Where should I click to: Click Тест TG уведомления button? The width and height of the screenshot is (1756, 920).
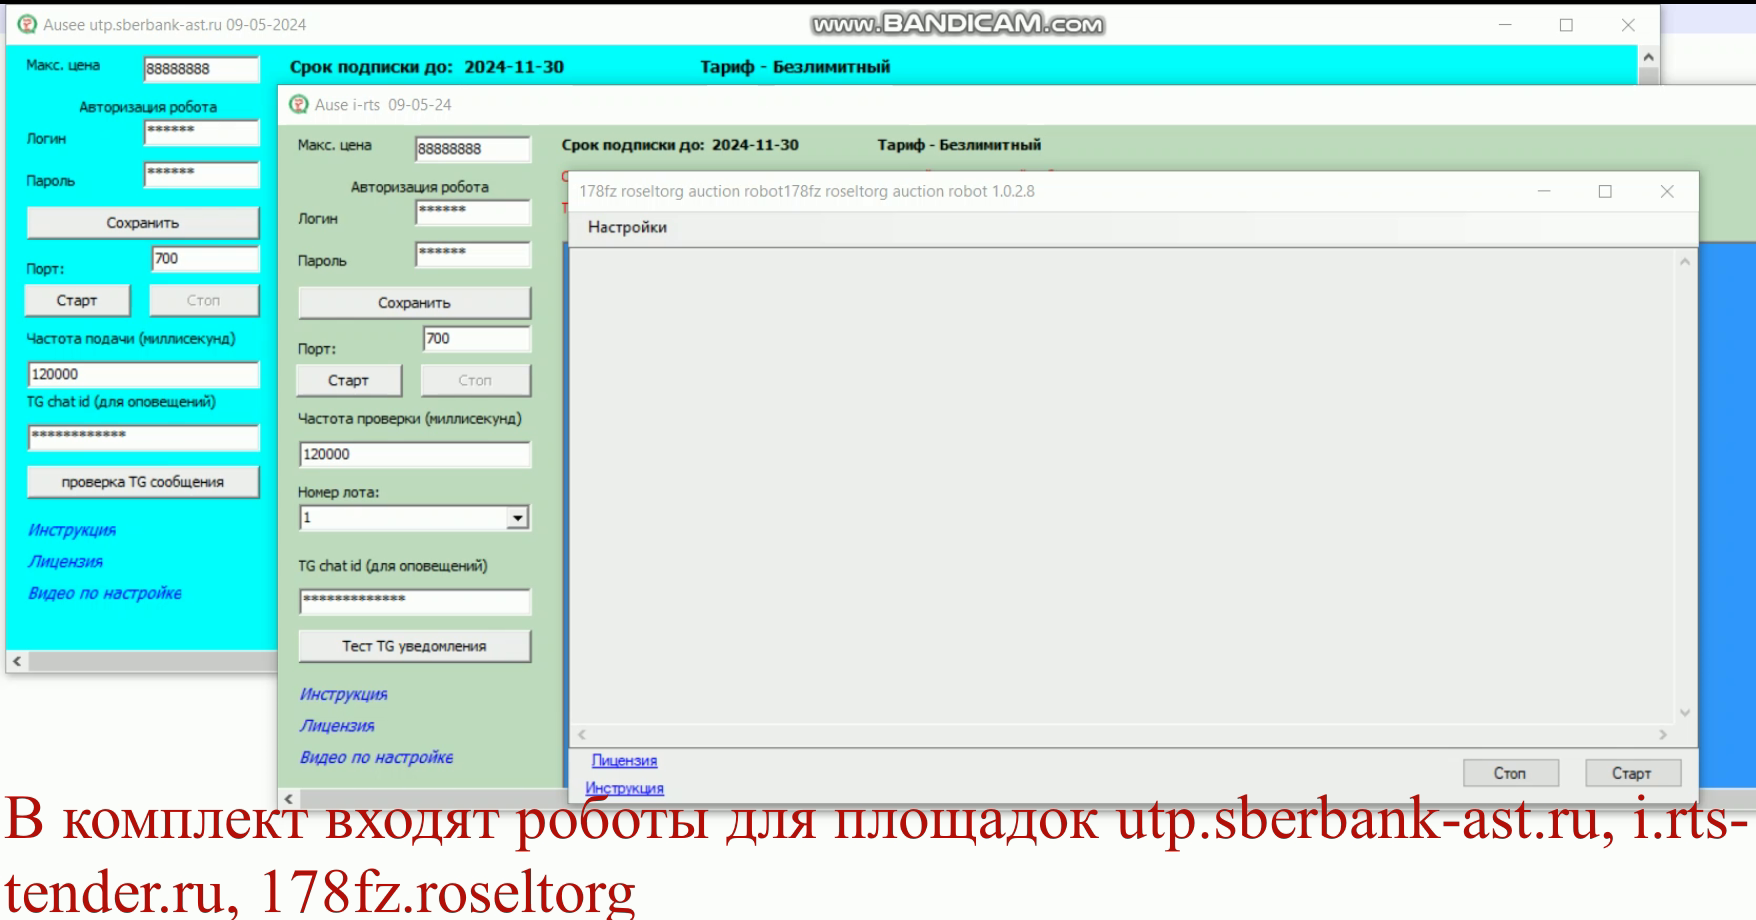[x=414, y=646]
